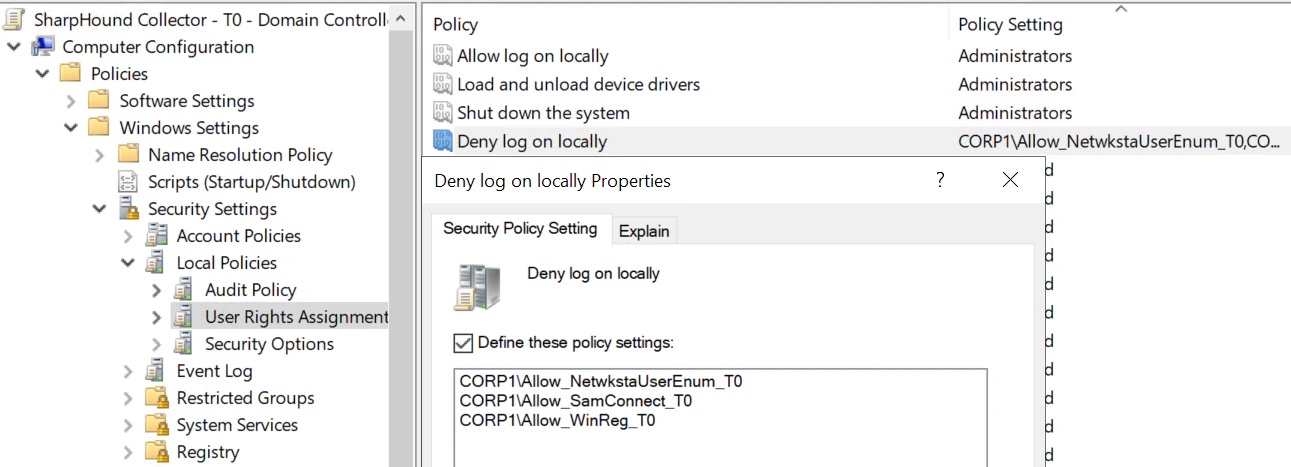
Task: Click the tree pane scroll-up arrow
Action: pos(400,19)
